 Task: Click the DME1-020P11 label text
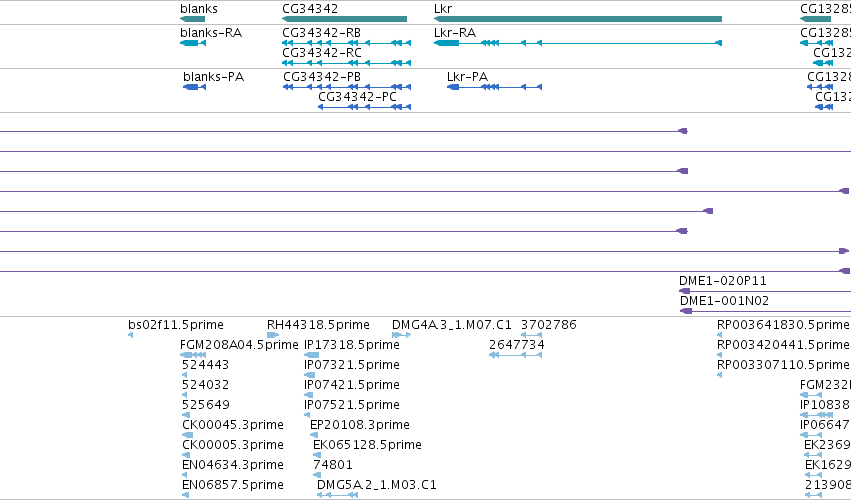723,281
